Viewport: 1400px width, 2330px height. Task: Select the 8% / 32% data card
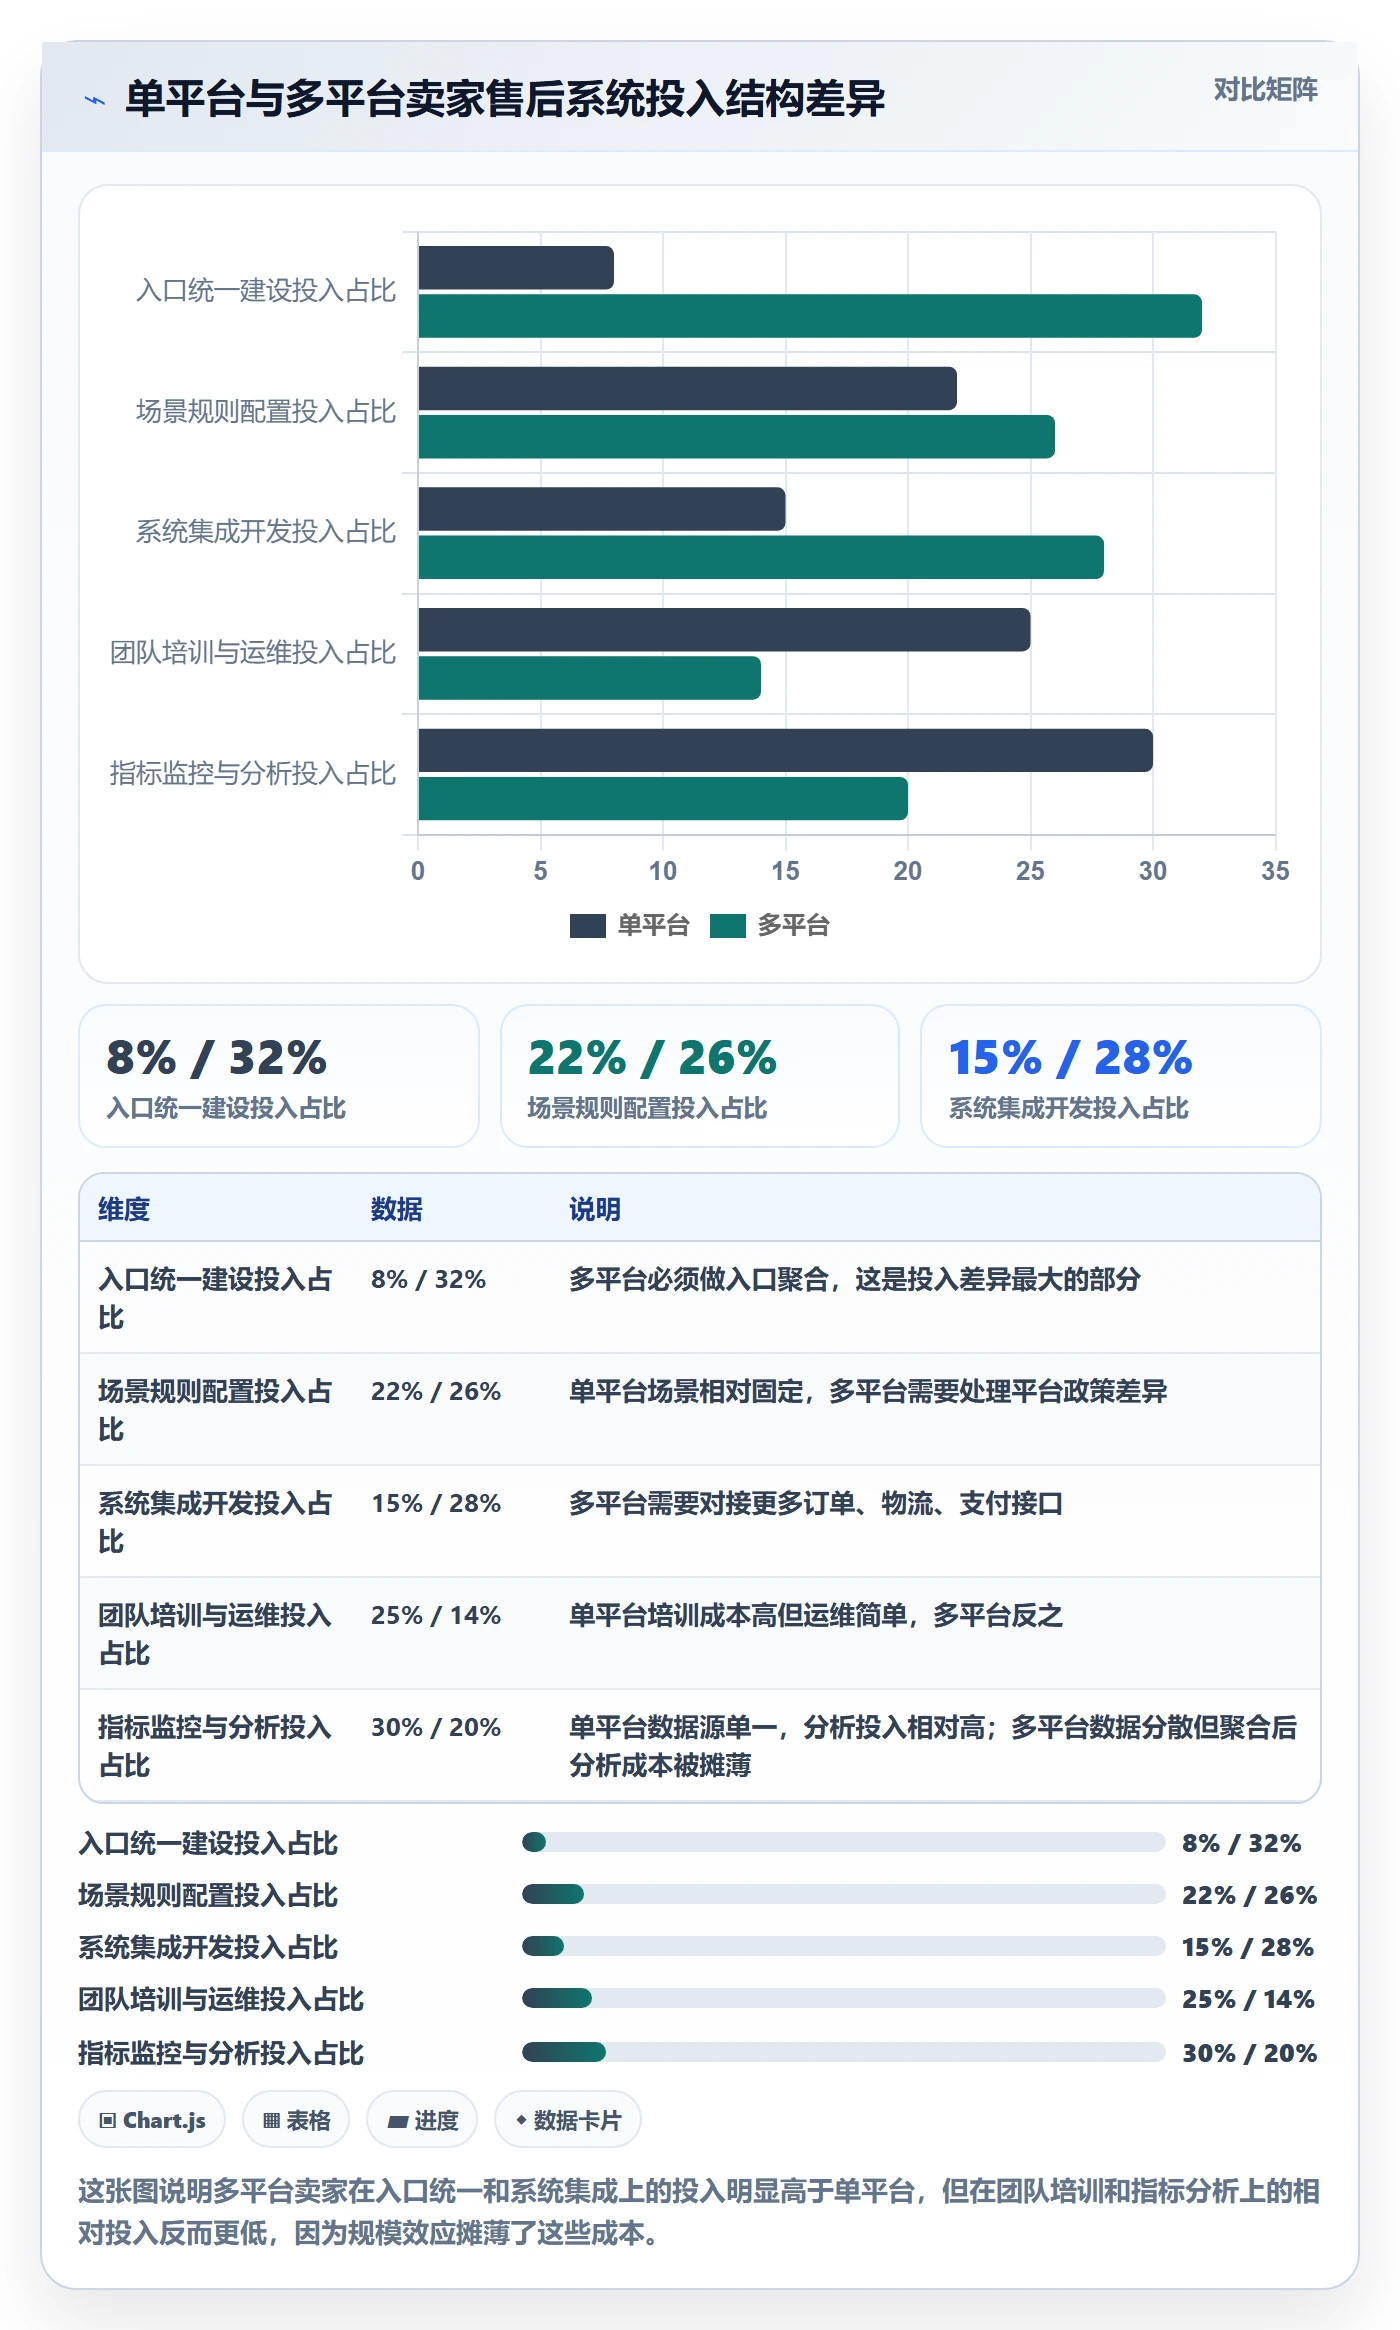pos(279,1076)
